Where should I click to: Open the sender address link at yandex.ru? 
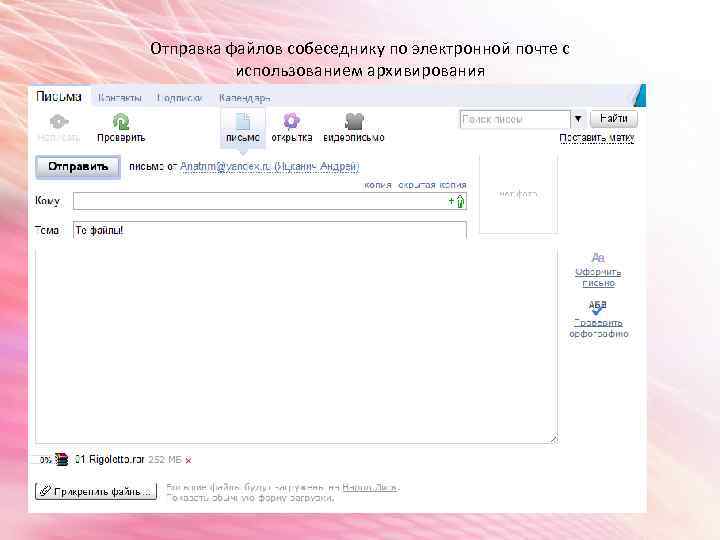pos(270,166)
